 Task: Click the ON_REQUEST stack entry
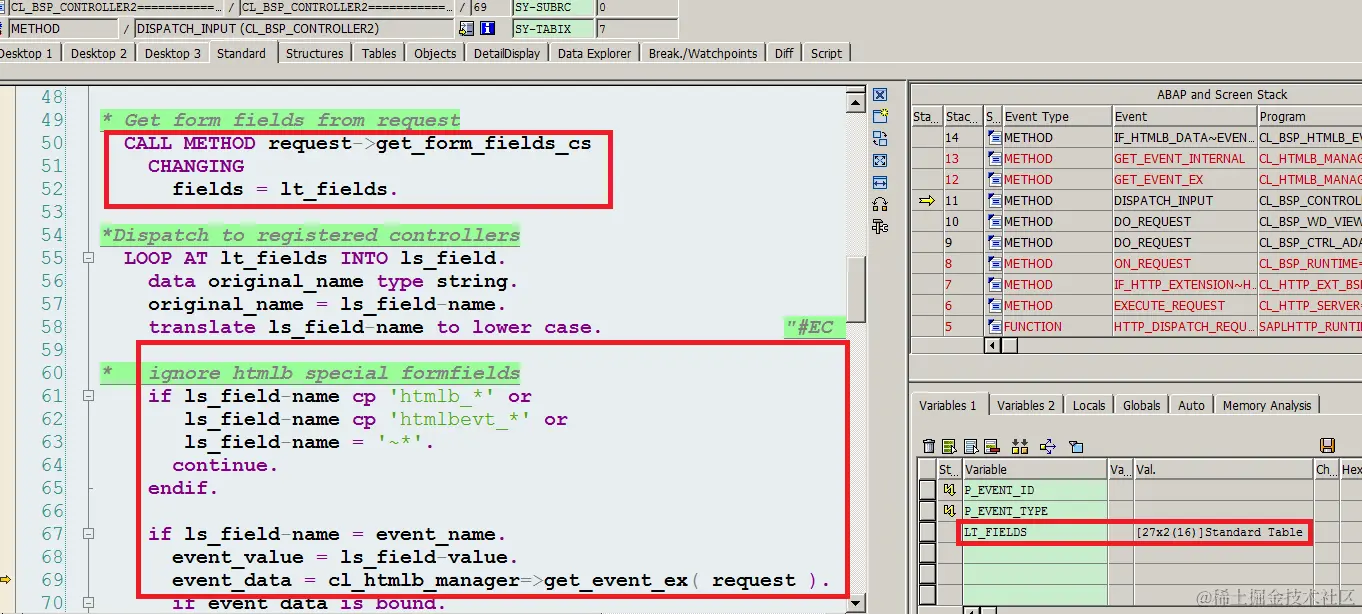click(1183, 264)
